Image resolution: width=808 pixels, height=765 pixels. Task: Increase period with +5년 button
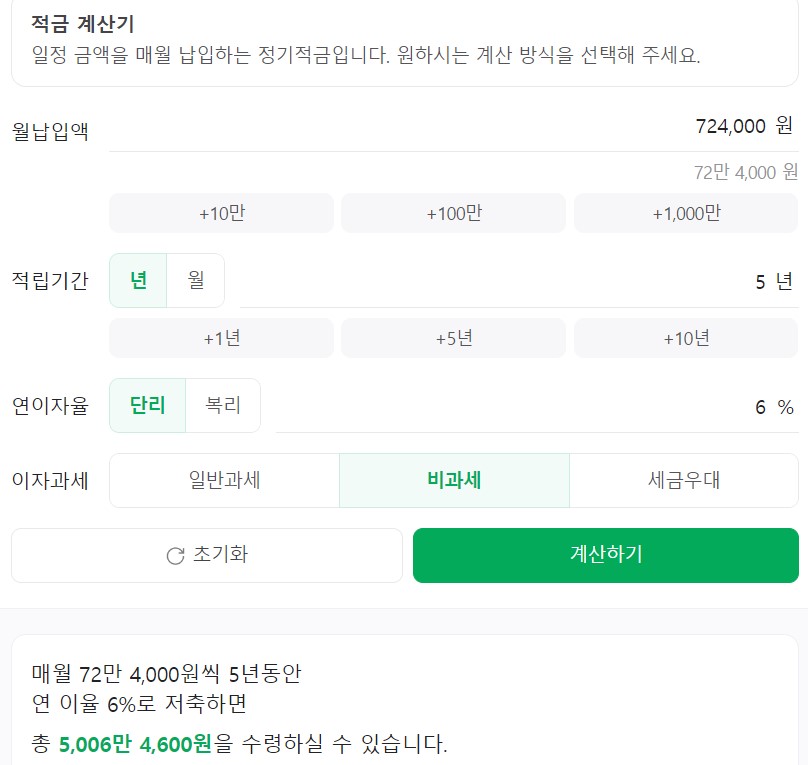pos(453,338)
